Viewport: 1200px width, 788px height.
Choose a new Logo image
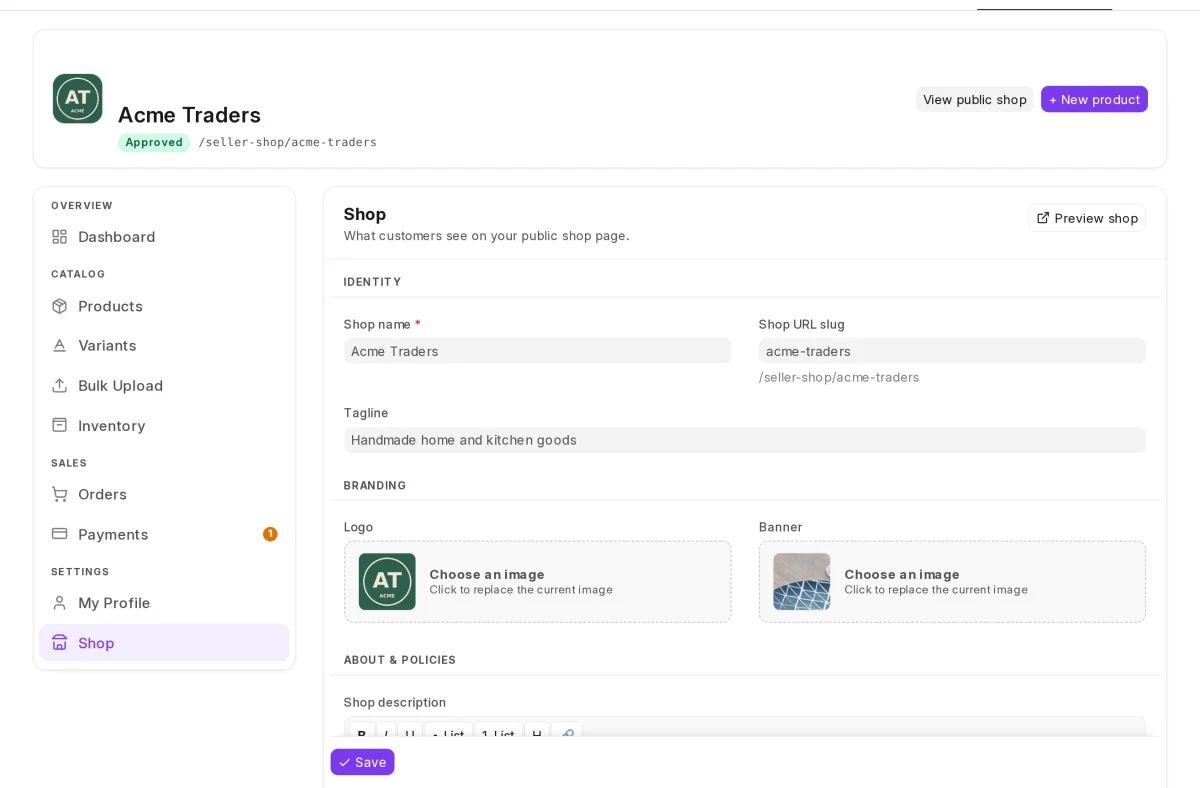(x=537, y=582)
